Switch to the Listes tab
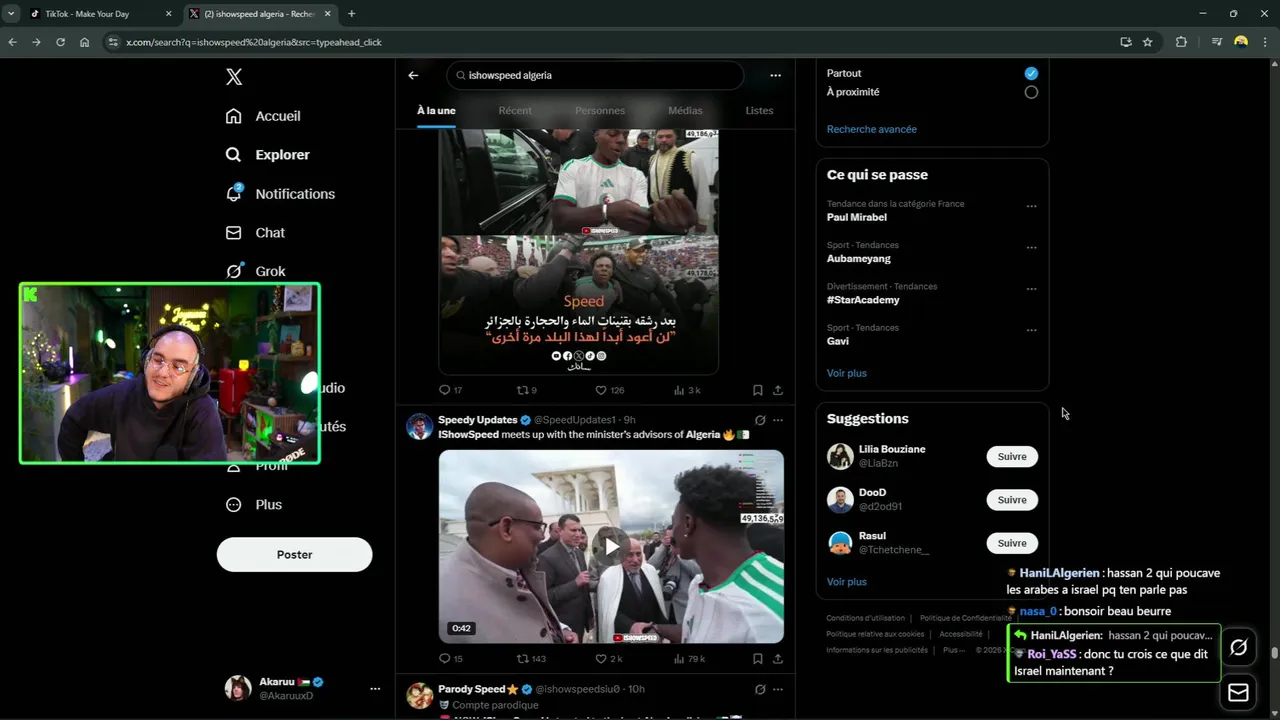 pyautogui.click(x=759, y=111)
